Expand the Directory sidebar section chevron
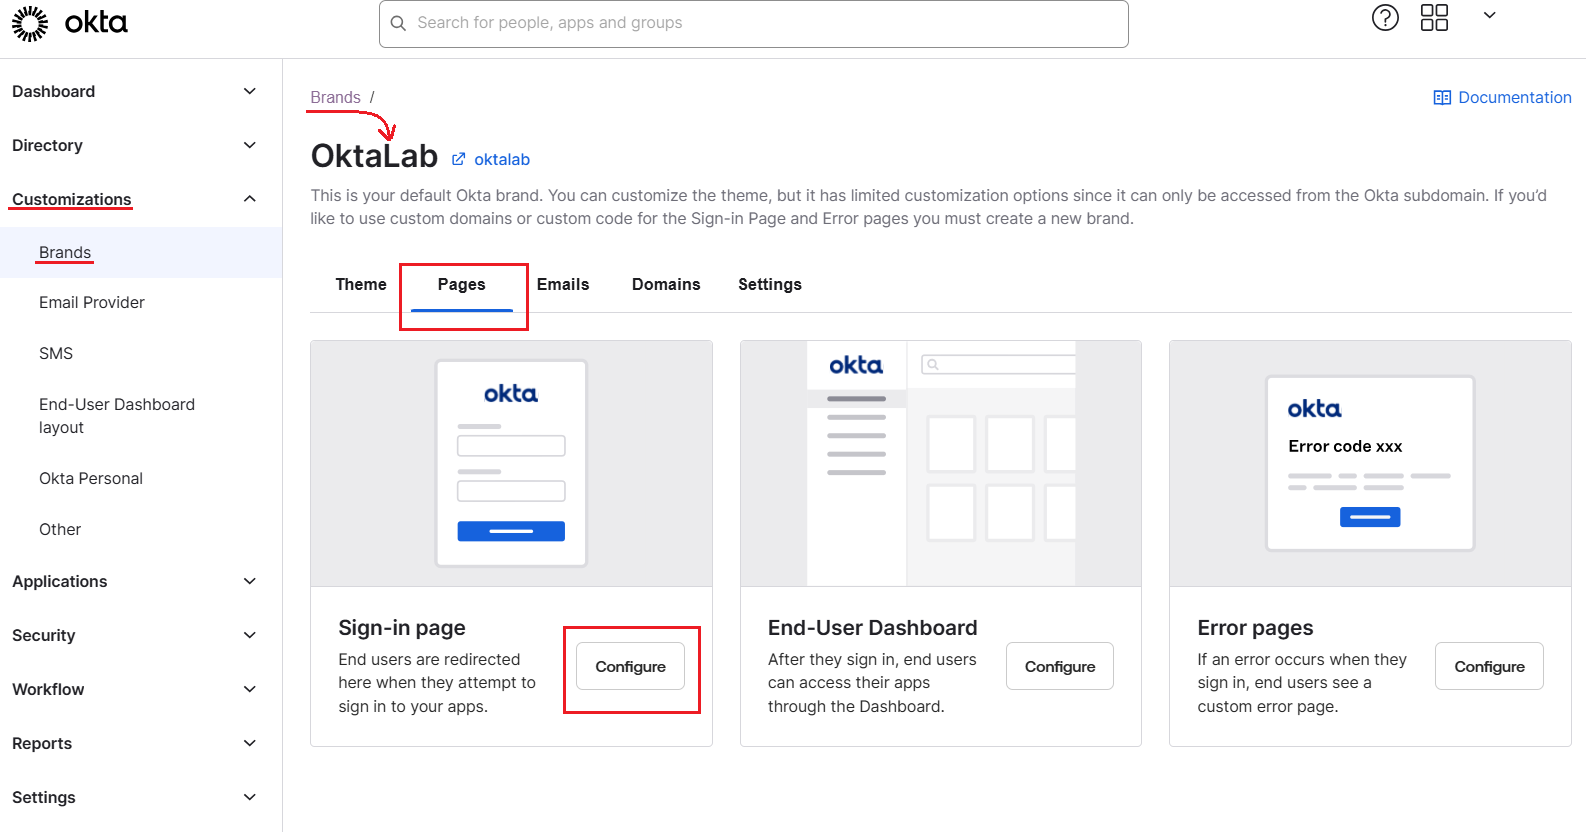 coord(250,145)
